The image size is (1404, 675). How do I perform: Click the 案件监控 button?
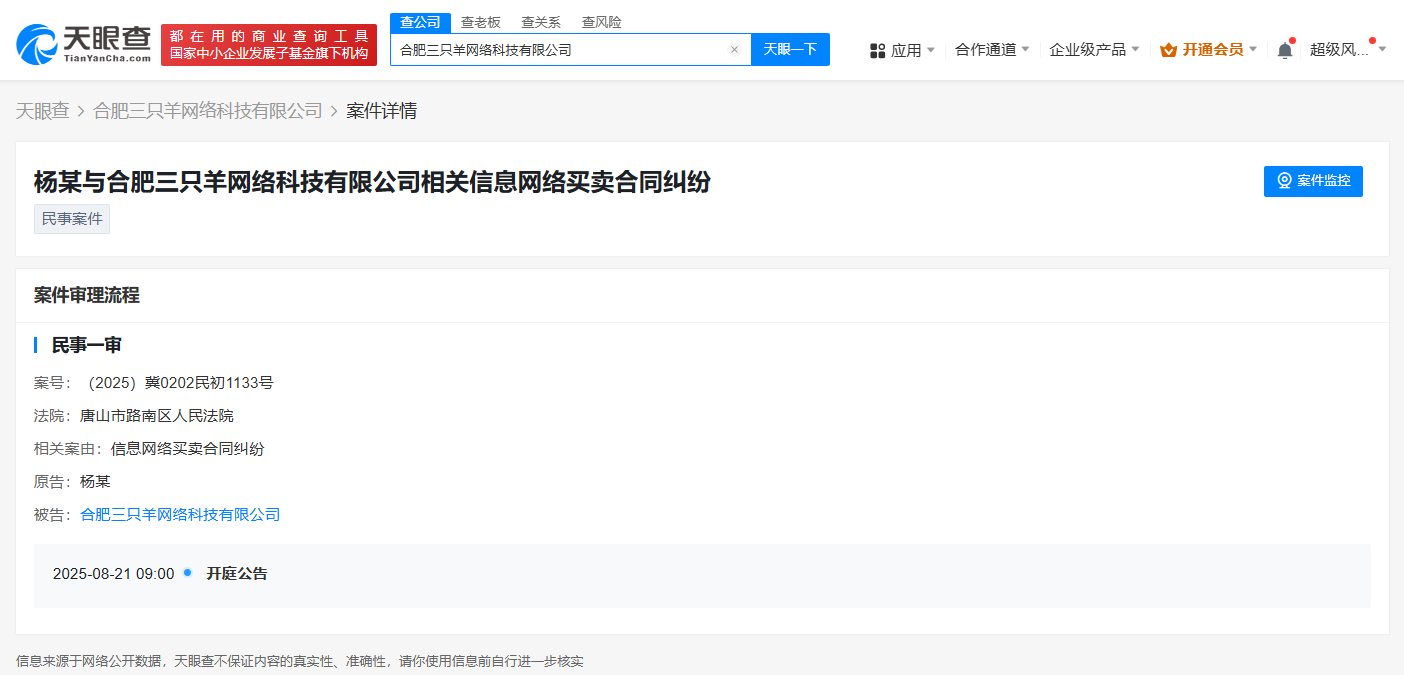(x=1313, y=181)
